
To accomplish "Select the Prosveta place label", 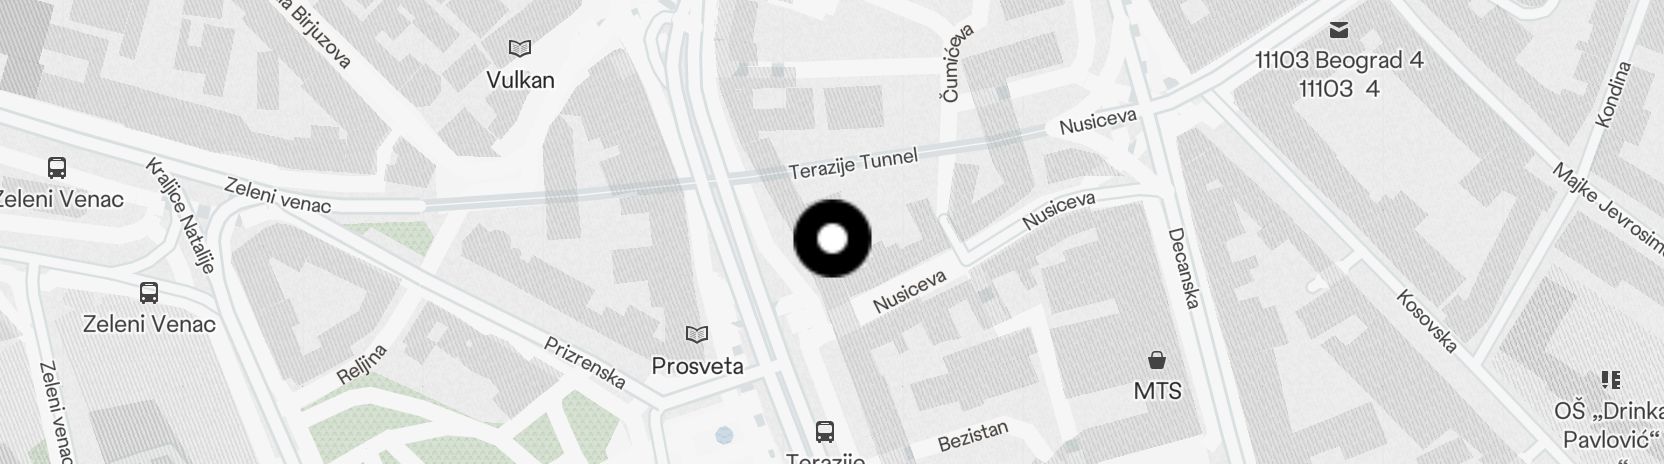I will tap(697, 366).
